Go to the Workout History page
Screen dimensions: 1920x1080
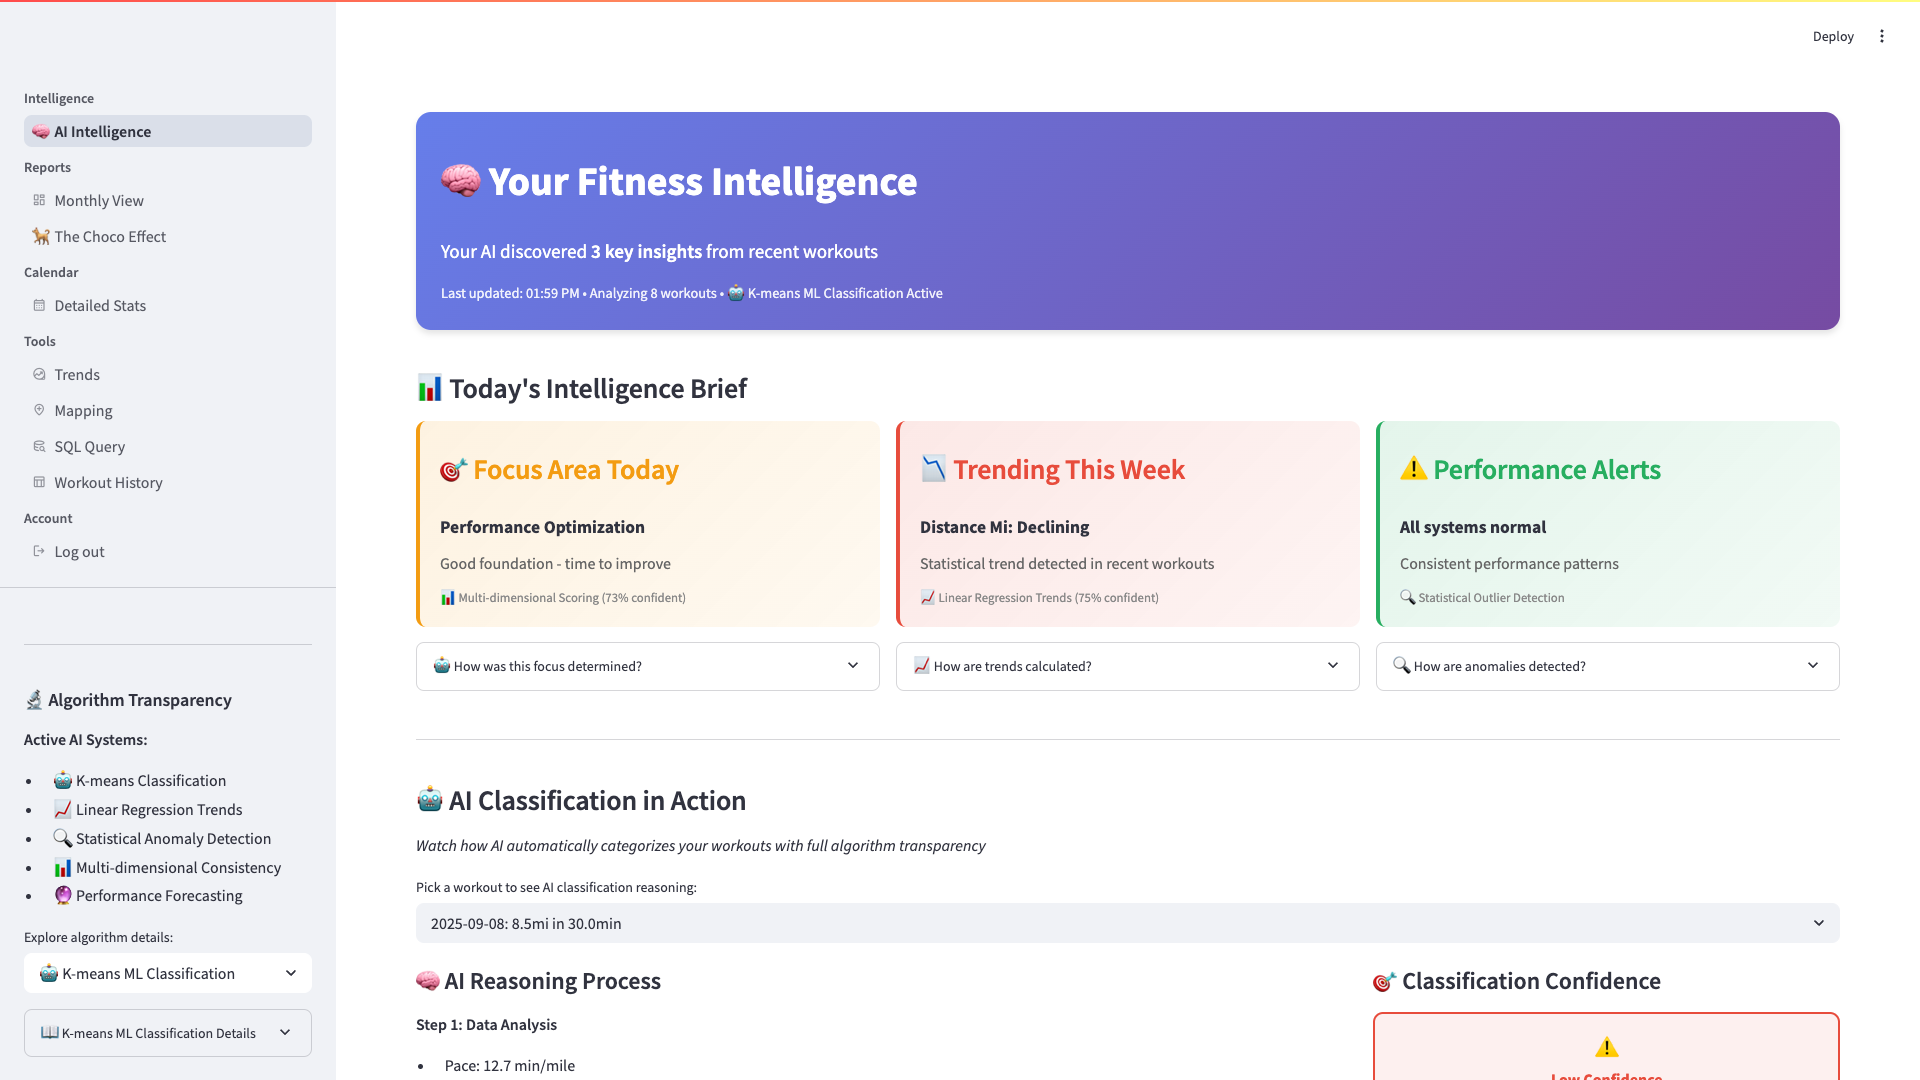(x=108, y=482)
